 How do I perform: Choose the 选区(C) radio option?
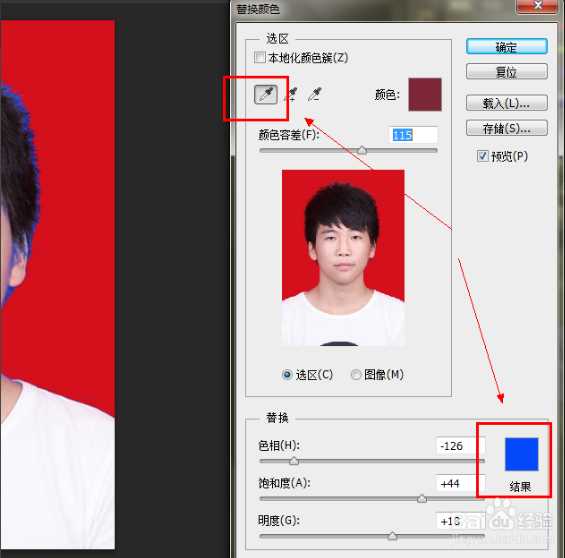(x=287, y=375)
